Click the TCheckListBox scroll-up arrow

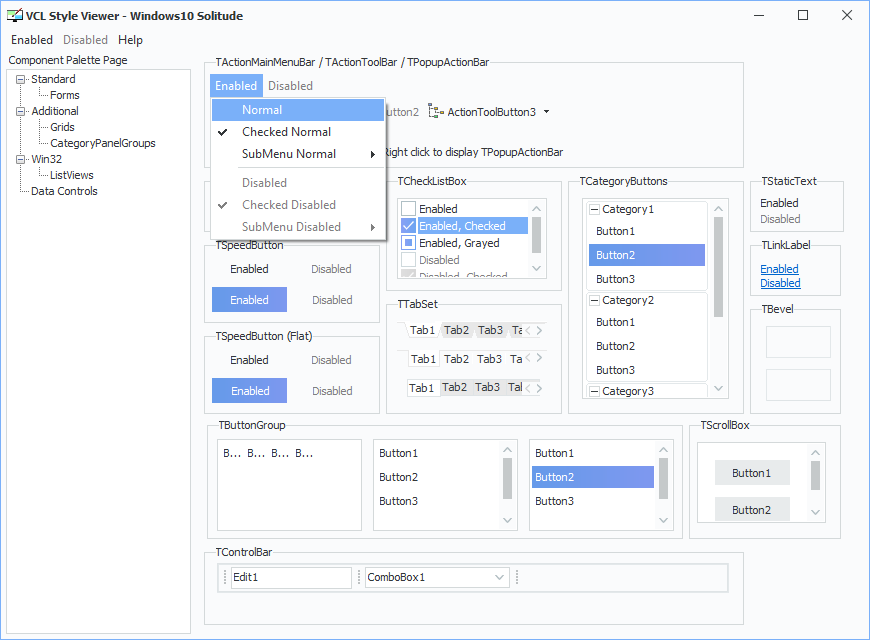point(537,209)
